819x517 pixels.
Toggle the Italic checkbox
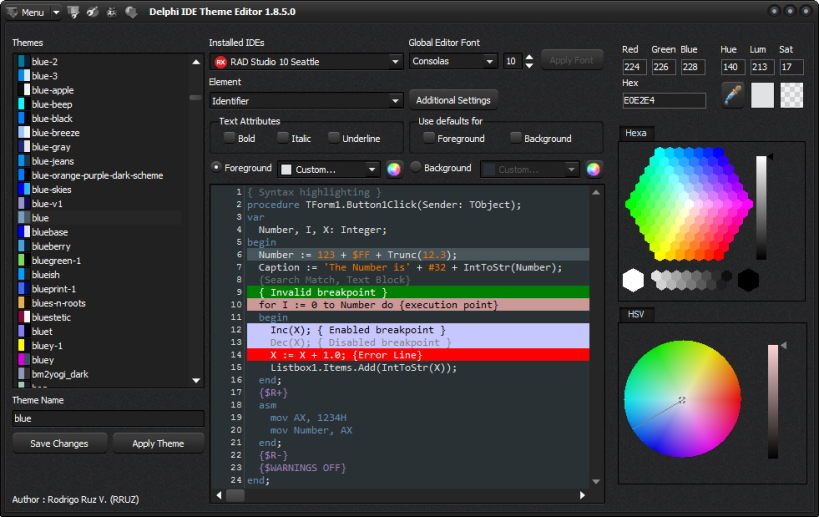tap(284, 138)
